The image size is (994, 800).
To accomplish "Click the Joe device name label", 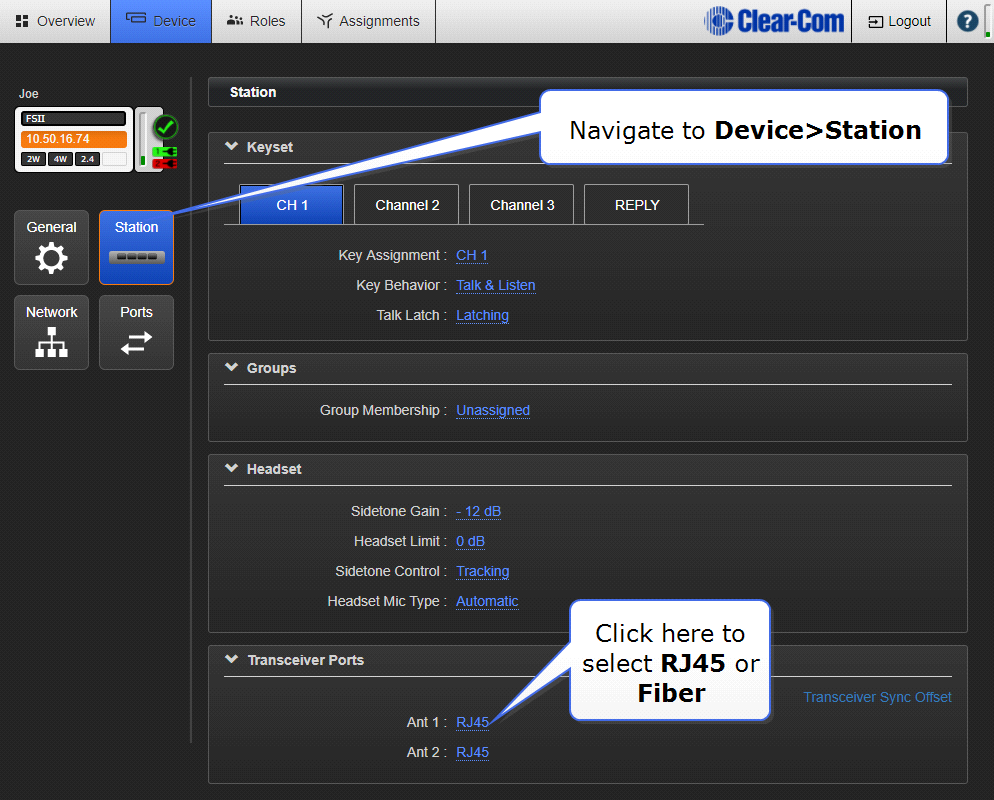I will [29, 94].
